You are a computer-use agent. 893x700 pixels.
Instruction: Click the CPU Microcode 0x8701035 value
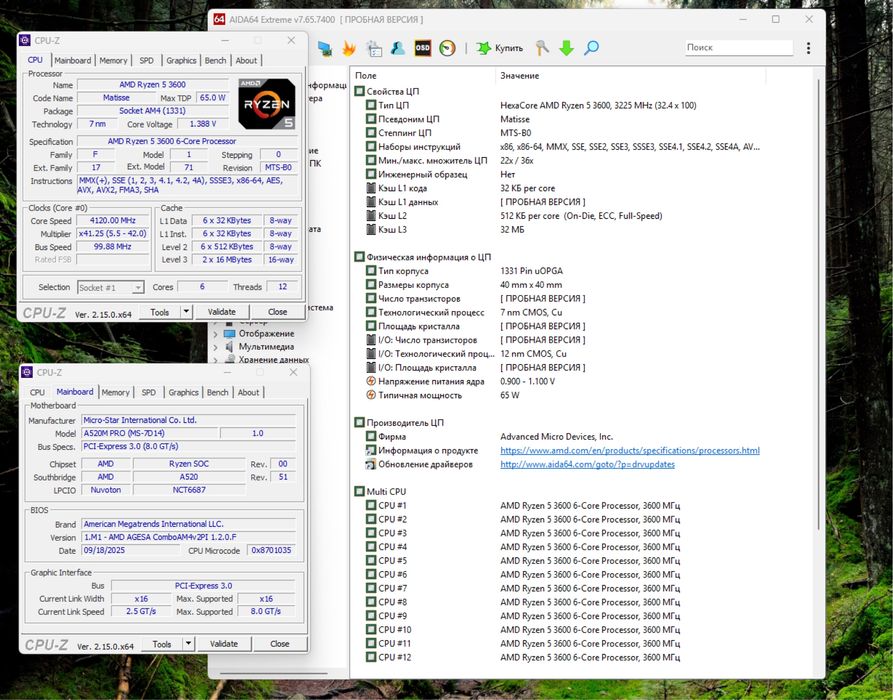271,551
